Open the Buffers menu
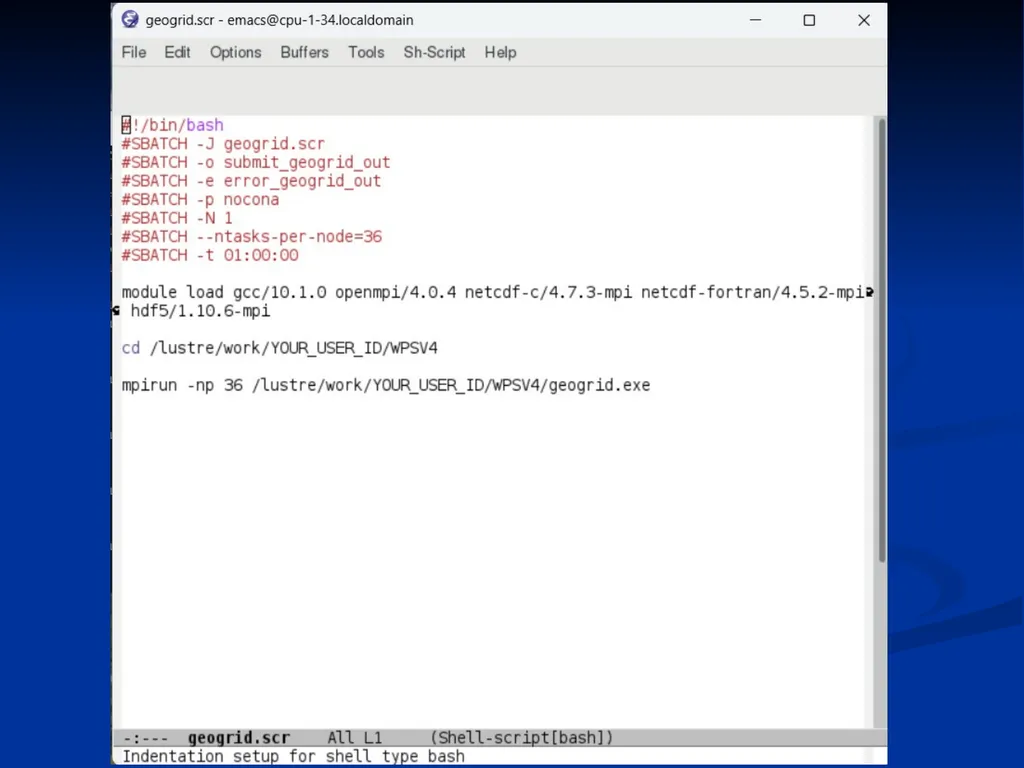The height and width of the screenshot is (768, 1024). tap(304, 52)
